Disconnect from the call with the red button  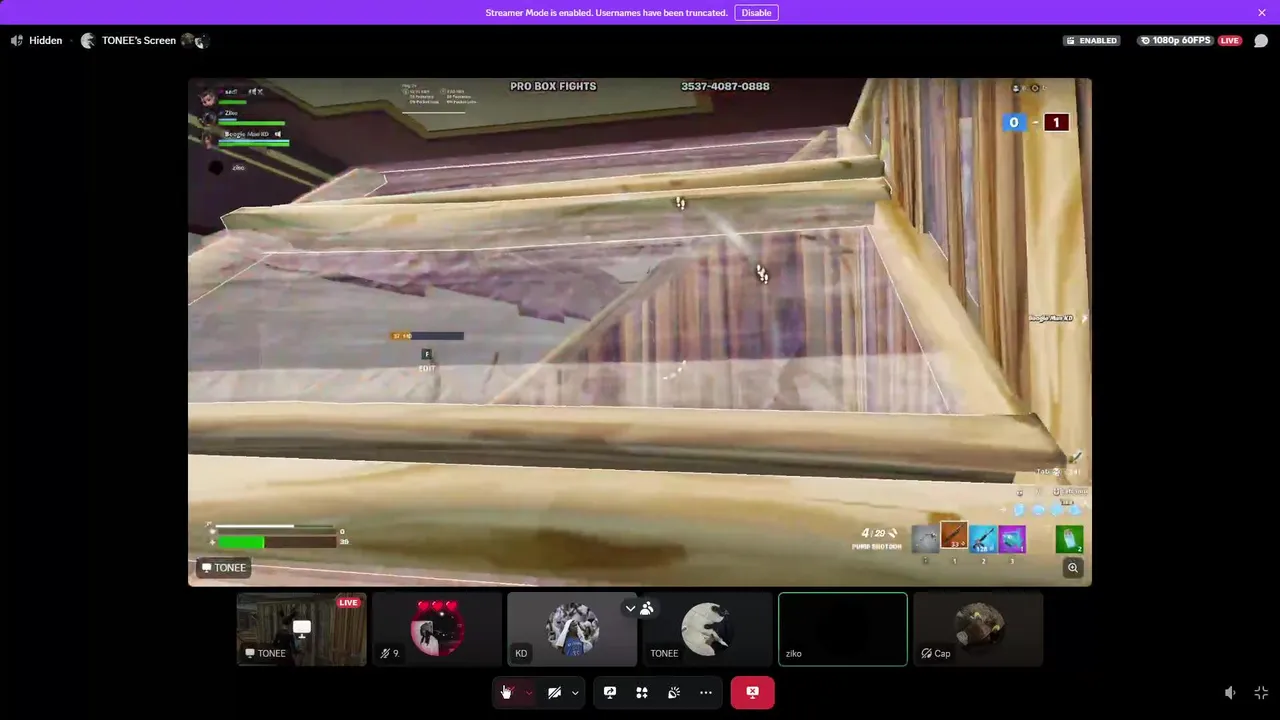(752, 692)
